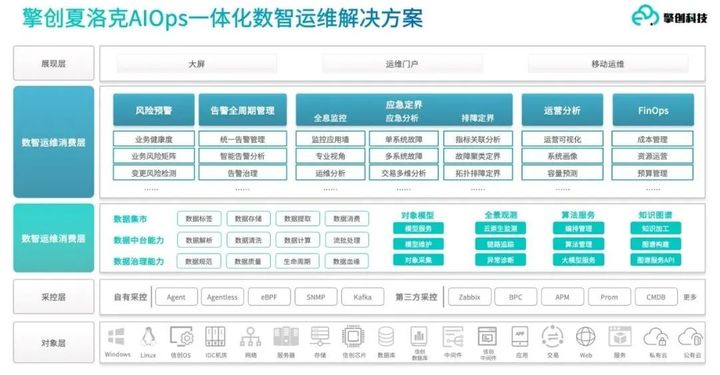Select the 风险预警 header block
This screenshot has height=375, width=720.
(x=153, y=110)
